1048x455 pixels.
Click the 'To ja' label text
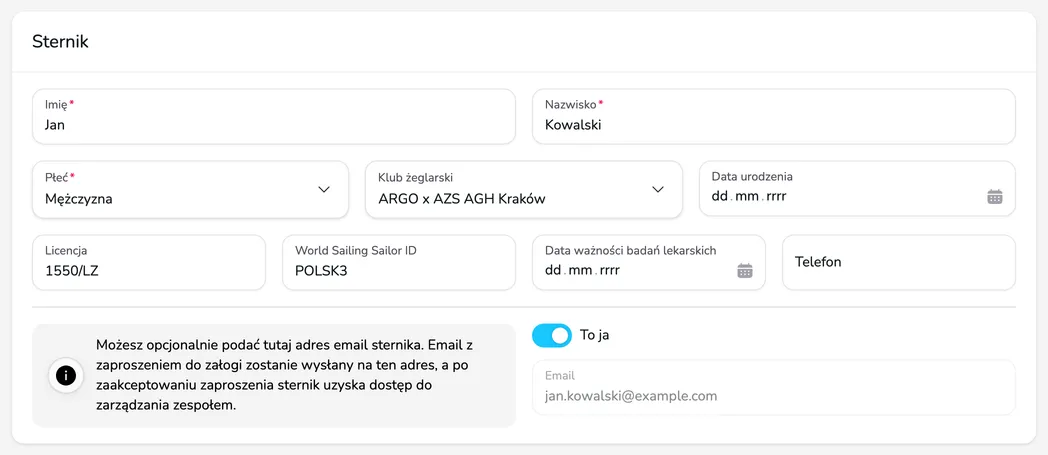coord(594,335)
